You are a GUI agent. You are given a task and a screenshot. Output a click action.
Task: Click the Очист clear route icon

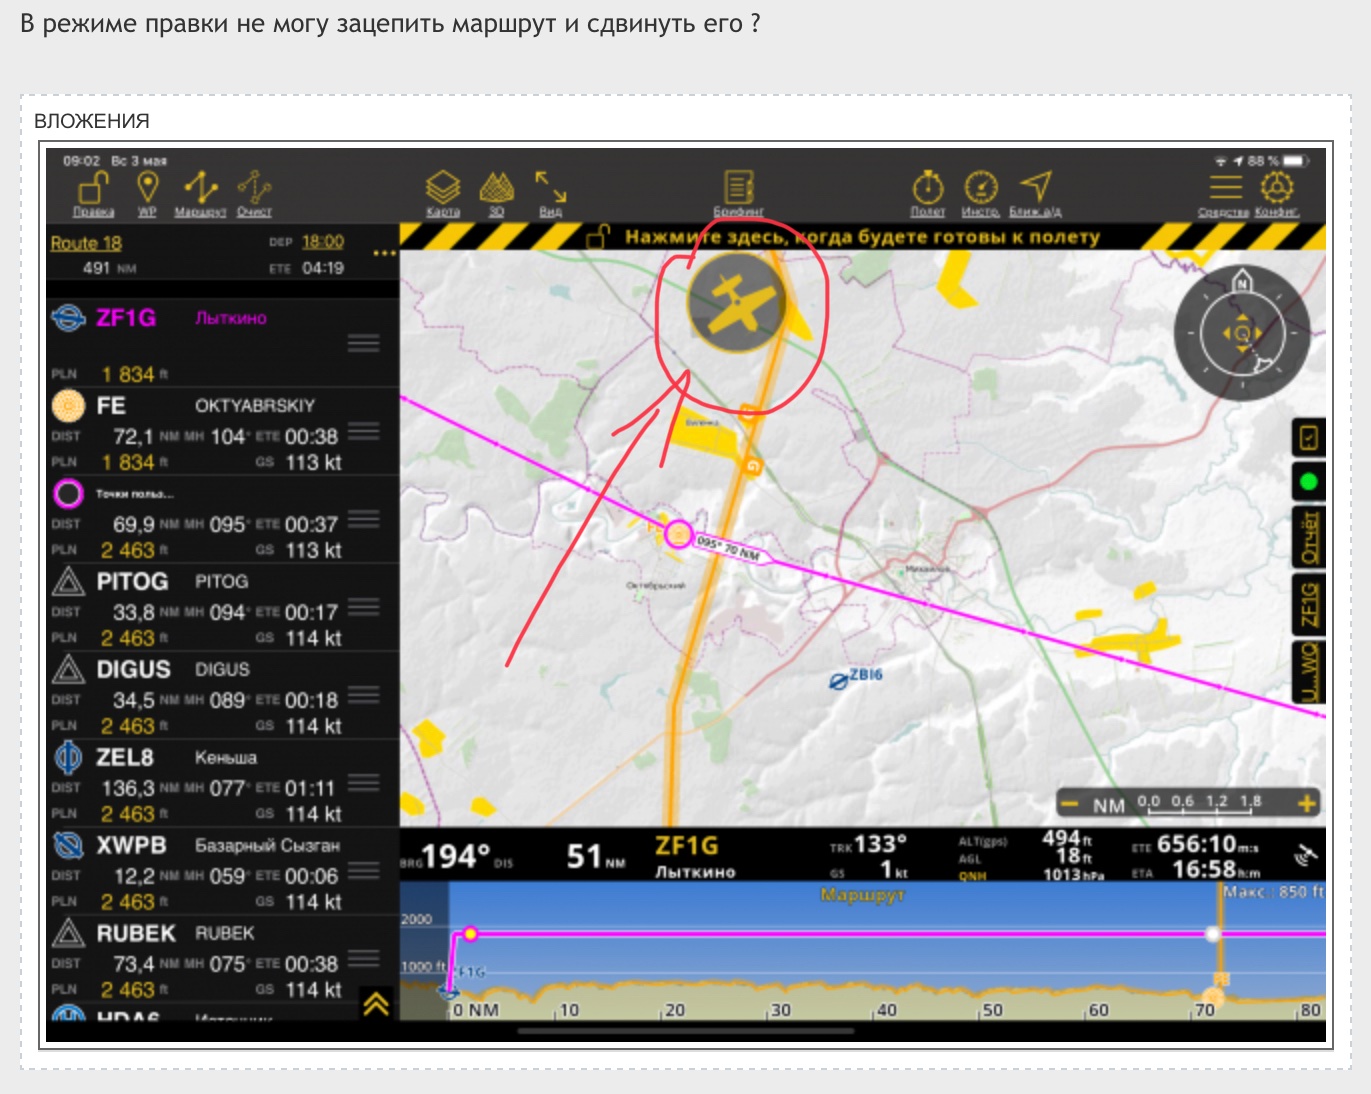254,190
